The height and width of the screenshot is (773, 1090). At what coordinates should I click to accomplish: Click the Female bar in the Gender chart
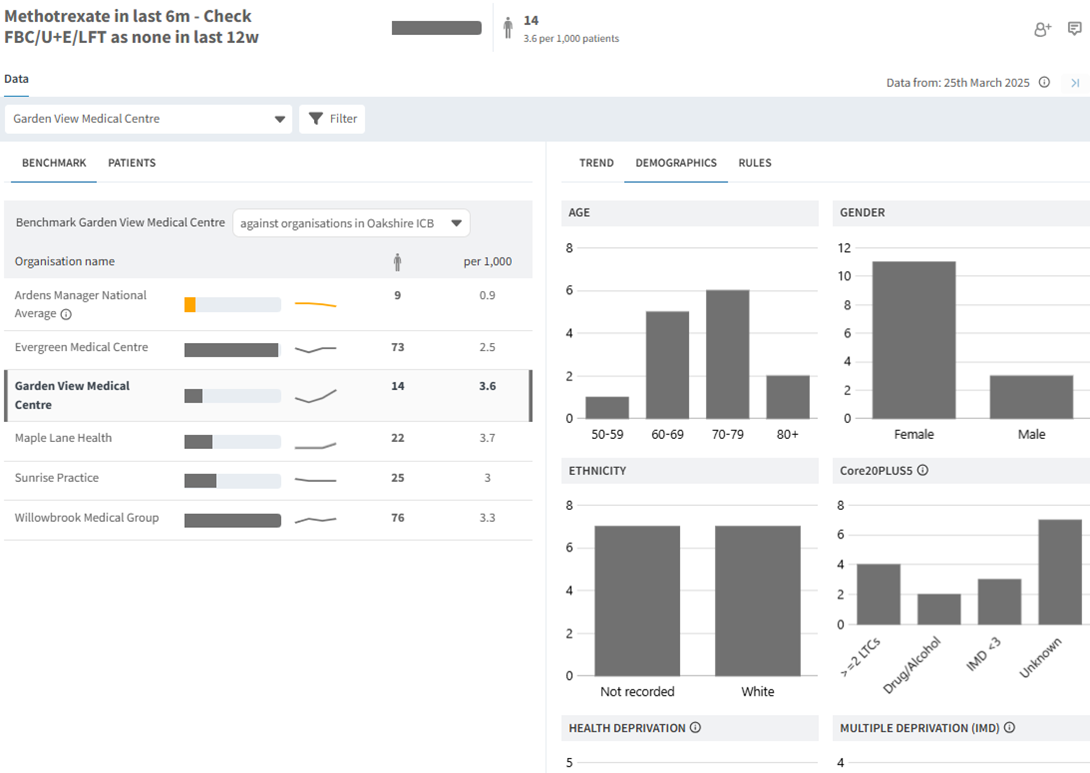(914, 340)
